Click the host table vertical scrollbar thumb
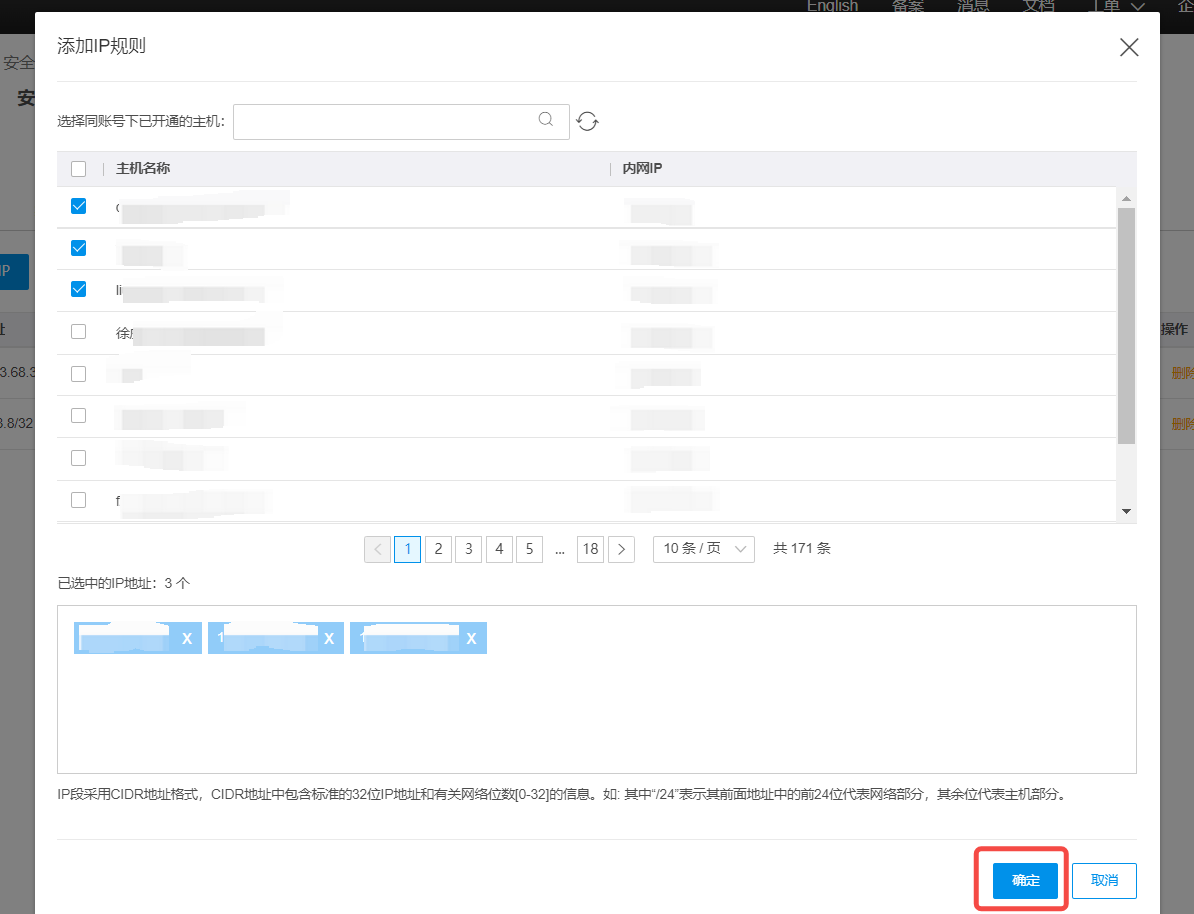1194x914 pixels. (x=1126, y=325)
